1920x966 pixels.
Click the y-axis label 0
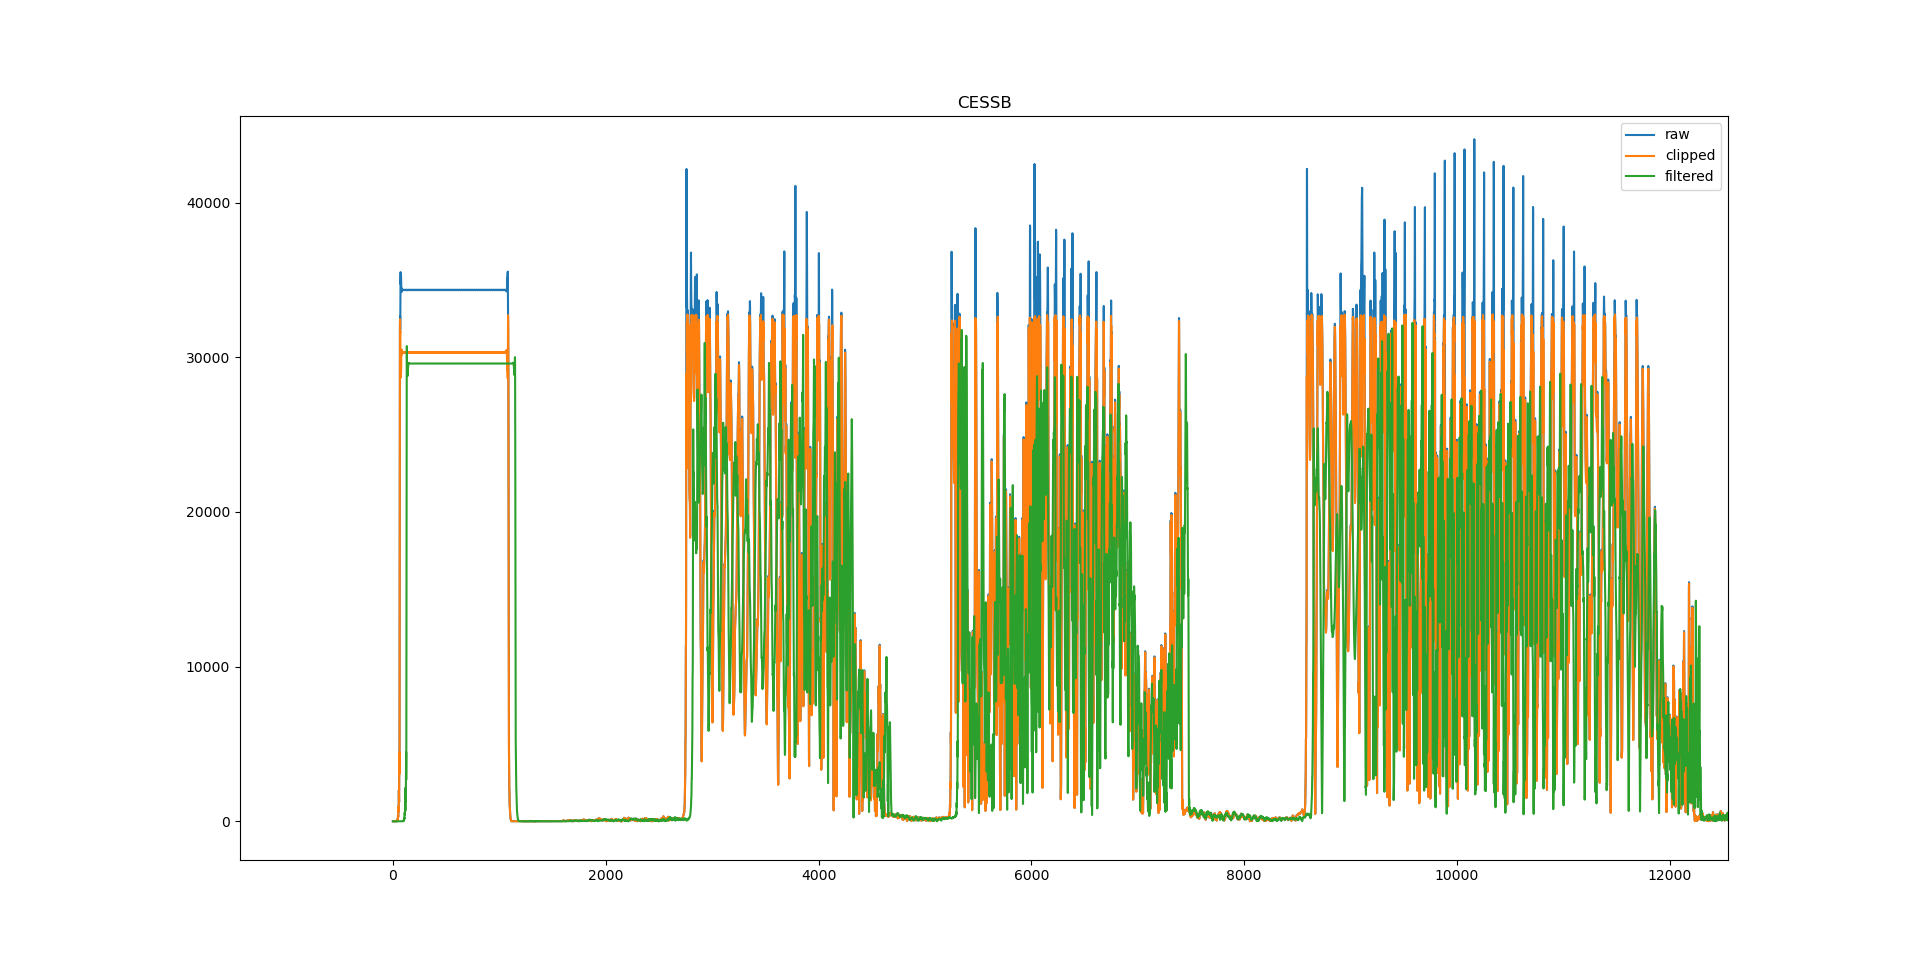click(225, 822)
